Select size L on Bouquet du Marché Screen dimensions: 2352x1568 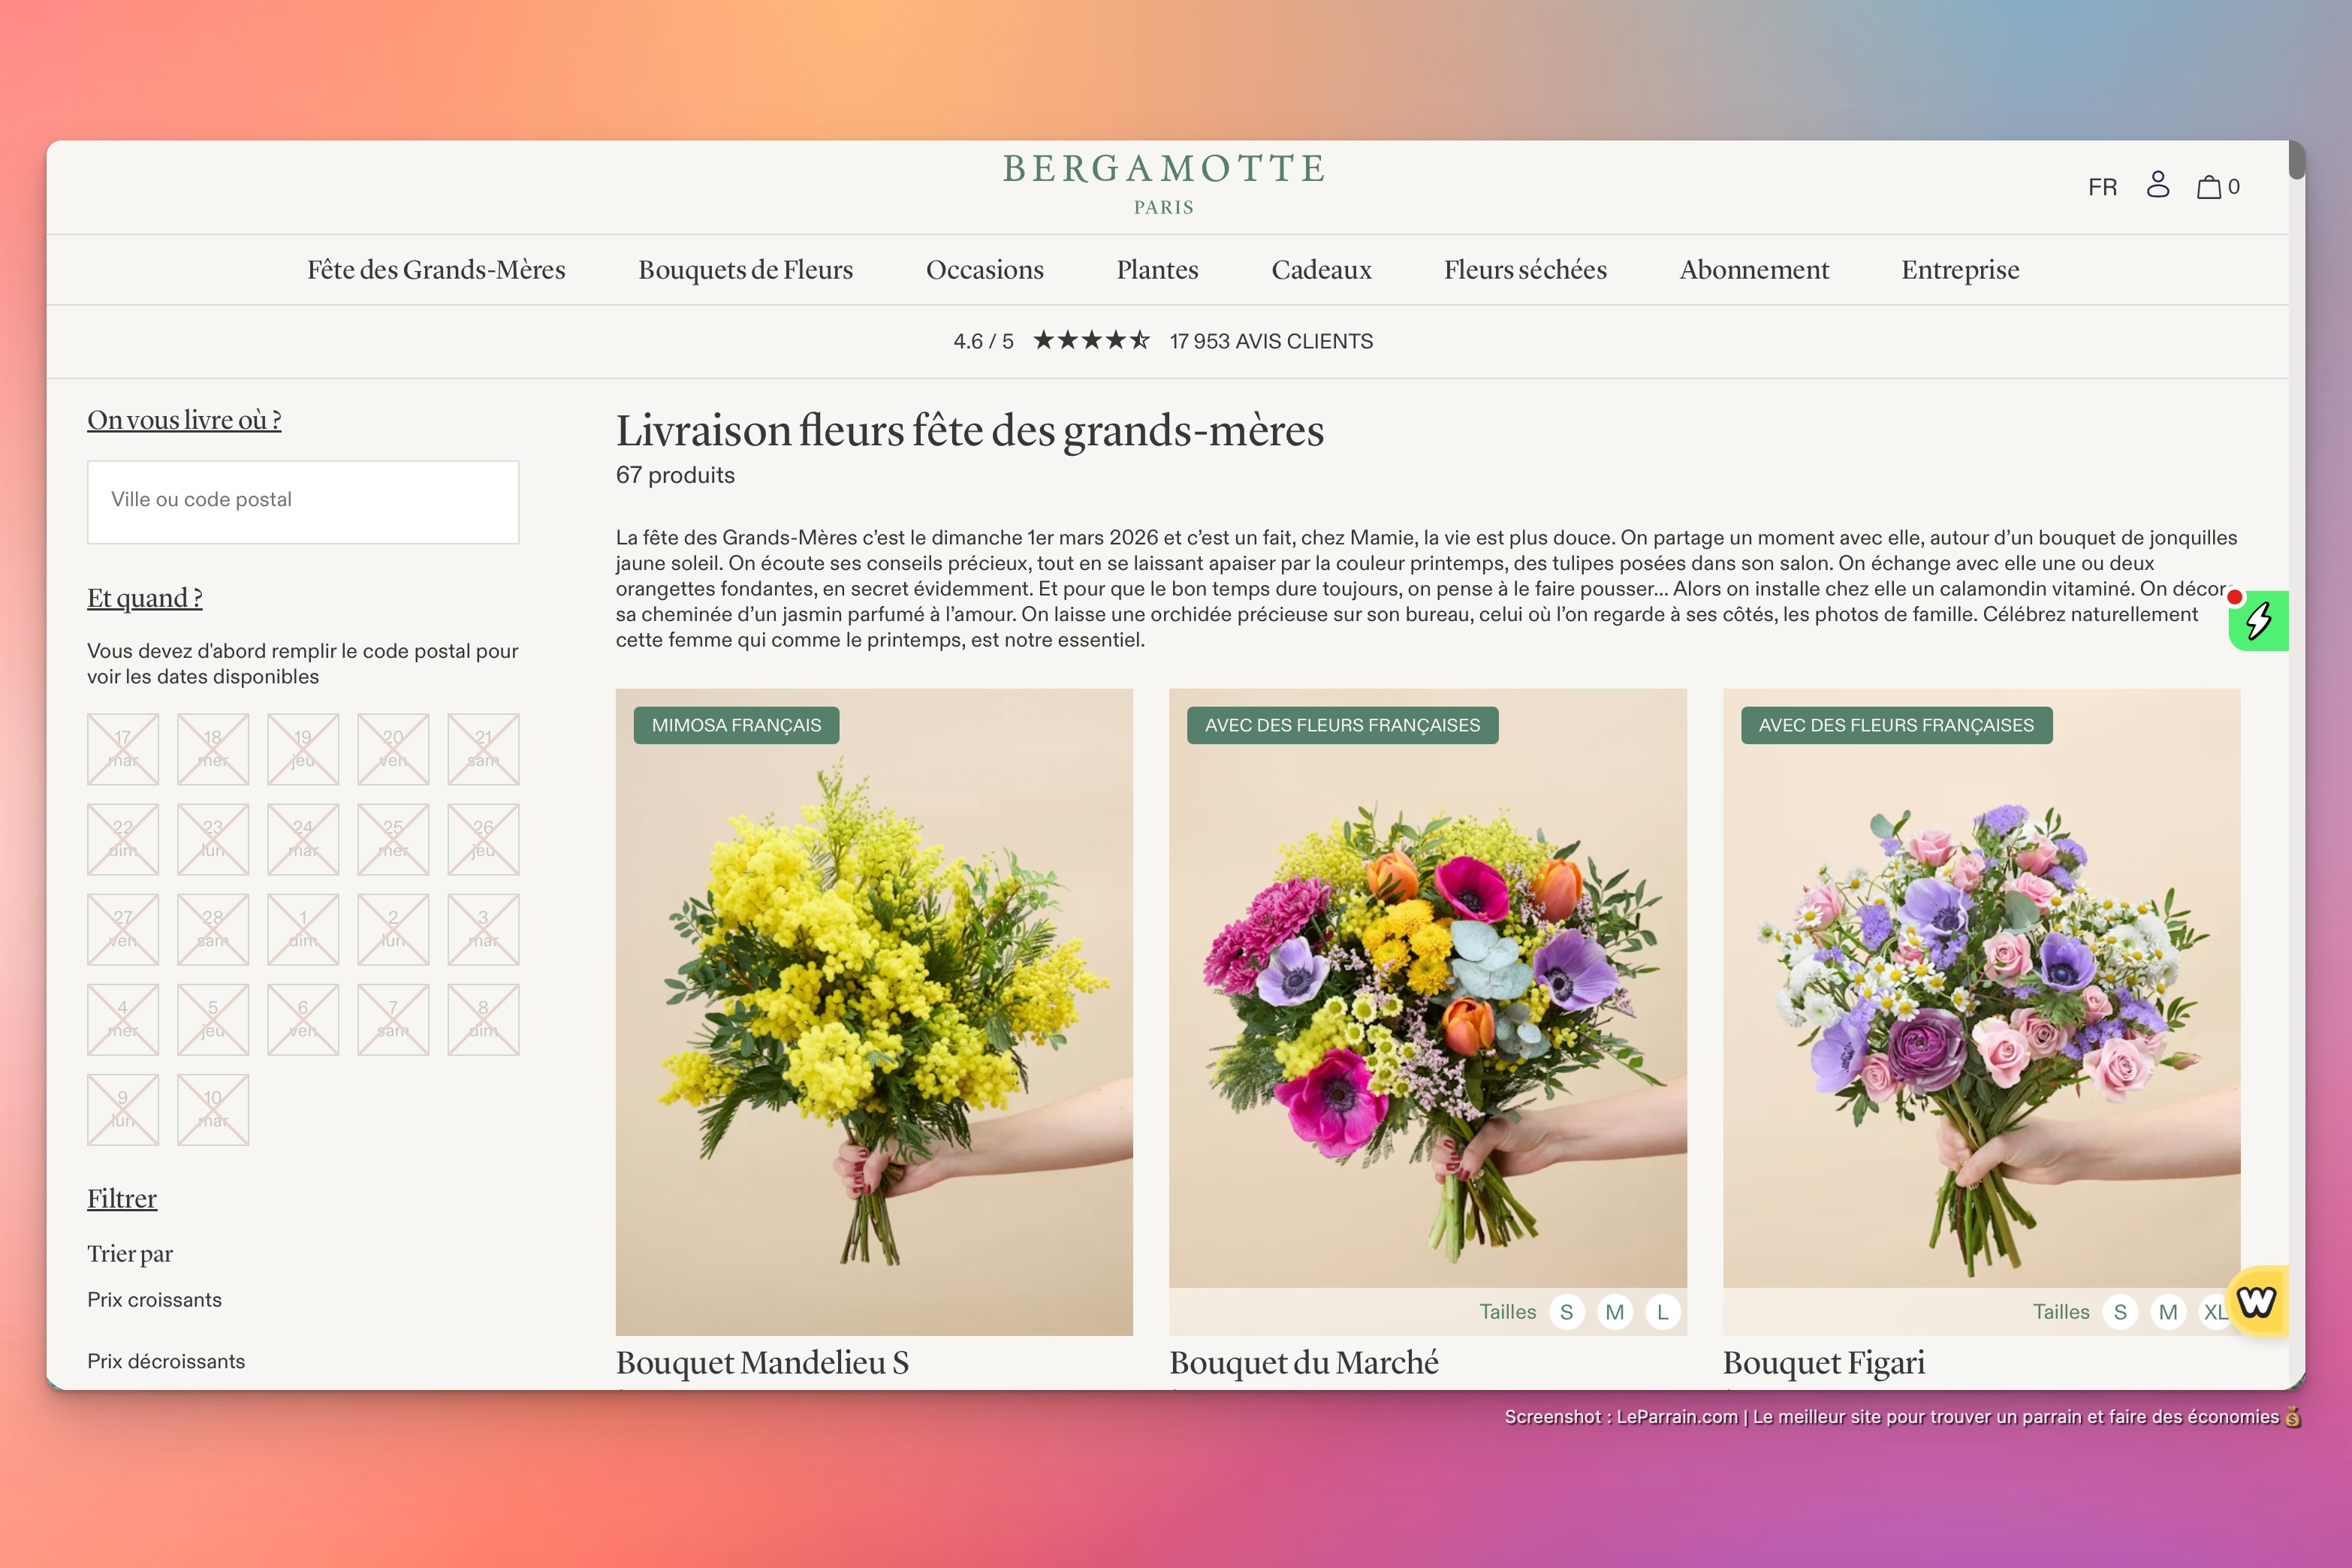tap(1662, 1312)
